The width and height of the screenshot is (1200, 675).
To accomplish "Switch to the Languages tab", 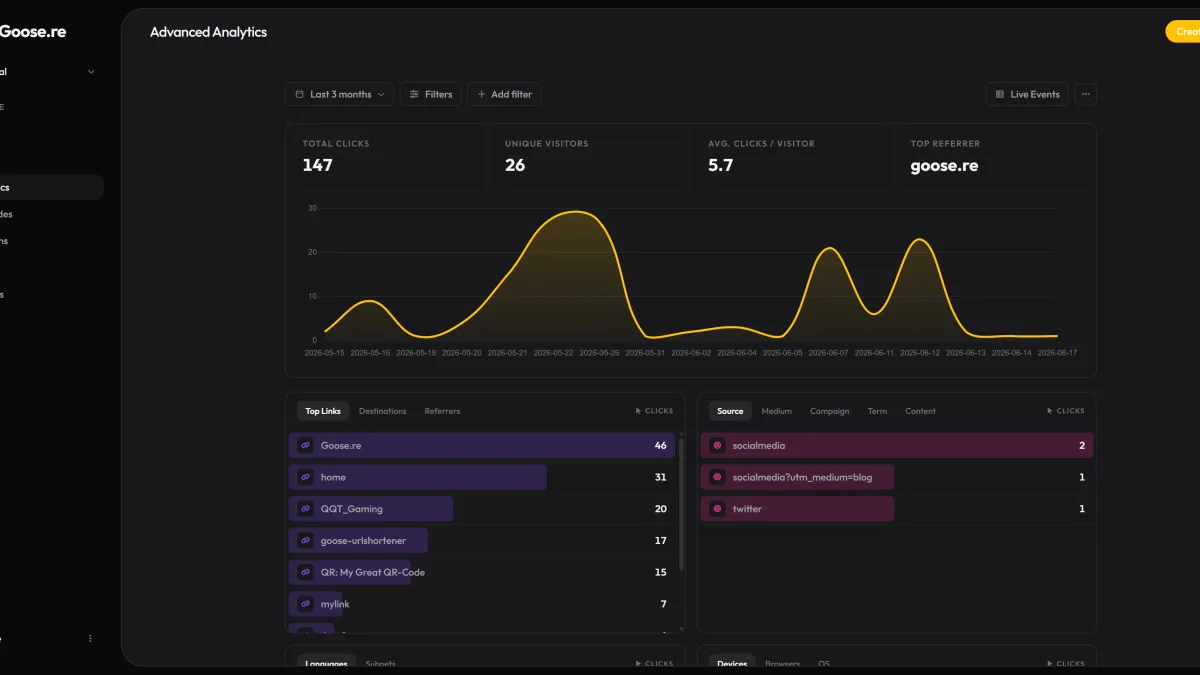I will click(326, 664).
